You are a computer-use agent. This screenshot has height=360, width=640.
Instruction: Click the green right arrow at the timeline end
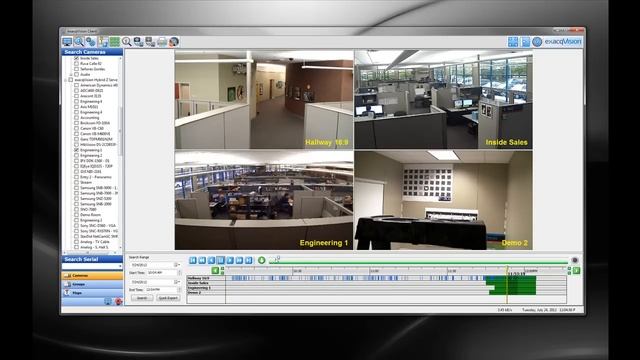click(x=576, y=271)
